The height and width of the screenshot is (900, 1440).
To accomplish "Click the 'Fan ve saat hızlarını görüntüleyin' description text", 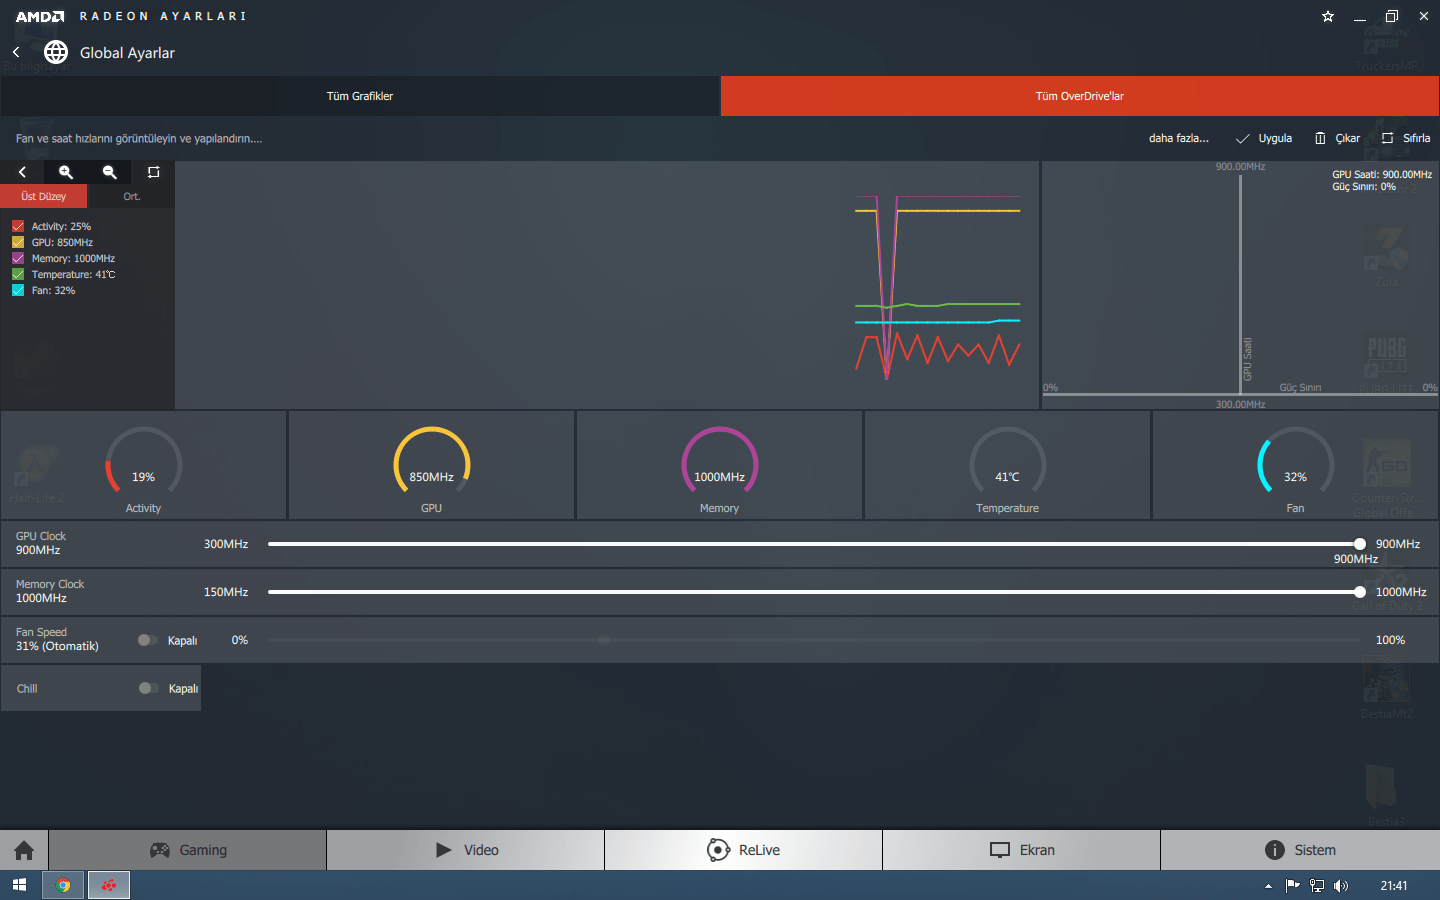I will [139, 138].
